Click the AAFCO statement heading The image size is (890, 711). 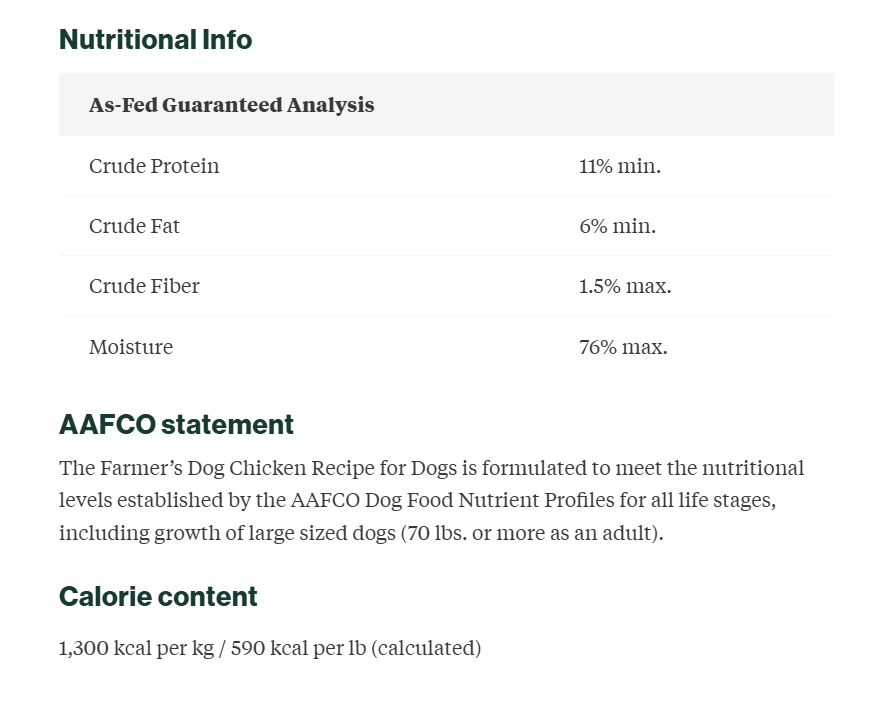point(177,424)
